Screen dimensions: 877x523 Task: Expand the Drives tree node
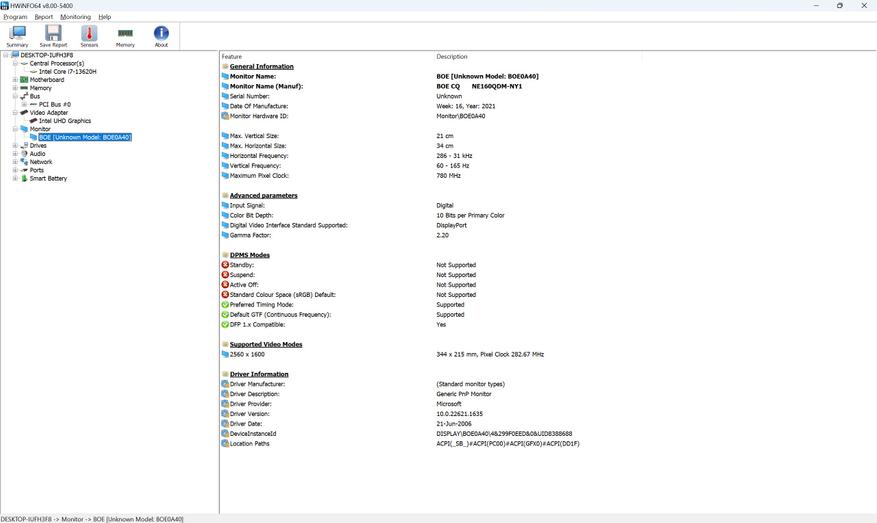pyautogui.click(x=15, y=145)
